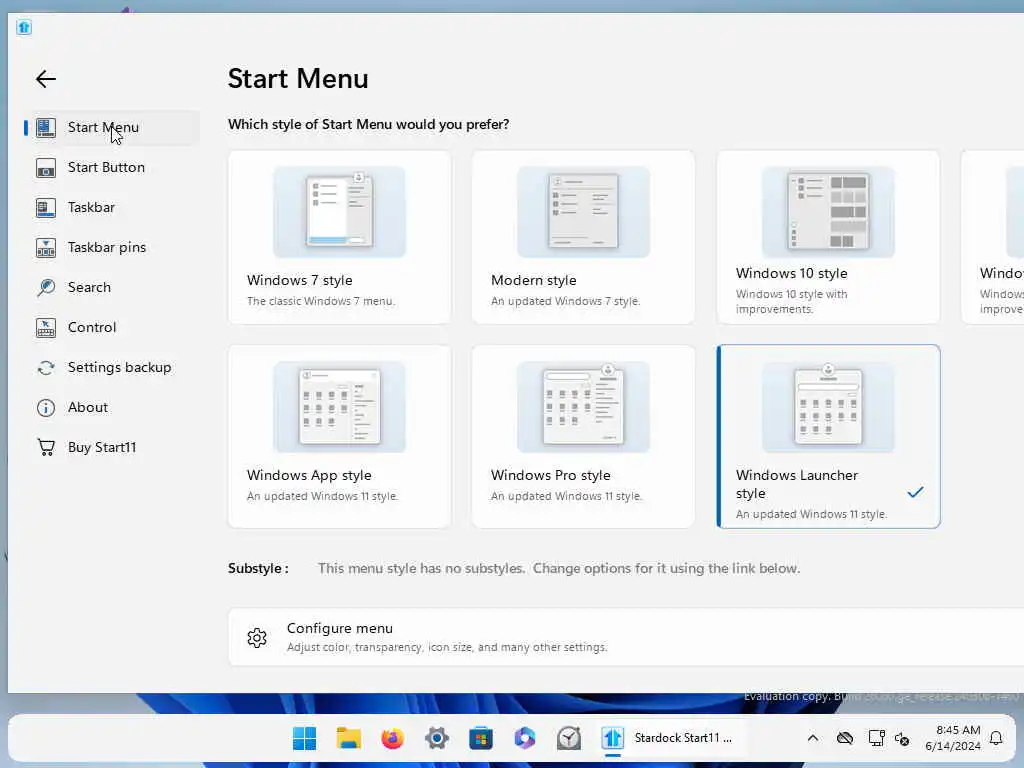Click the OneDrive cloud tray icon
Viewport: 1024px width, 768px height.
coord(845,738)
